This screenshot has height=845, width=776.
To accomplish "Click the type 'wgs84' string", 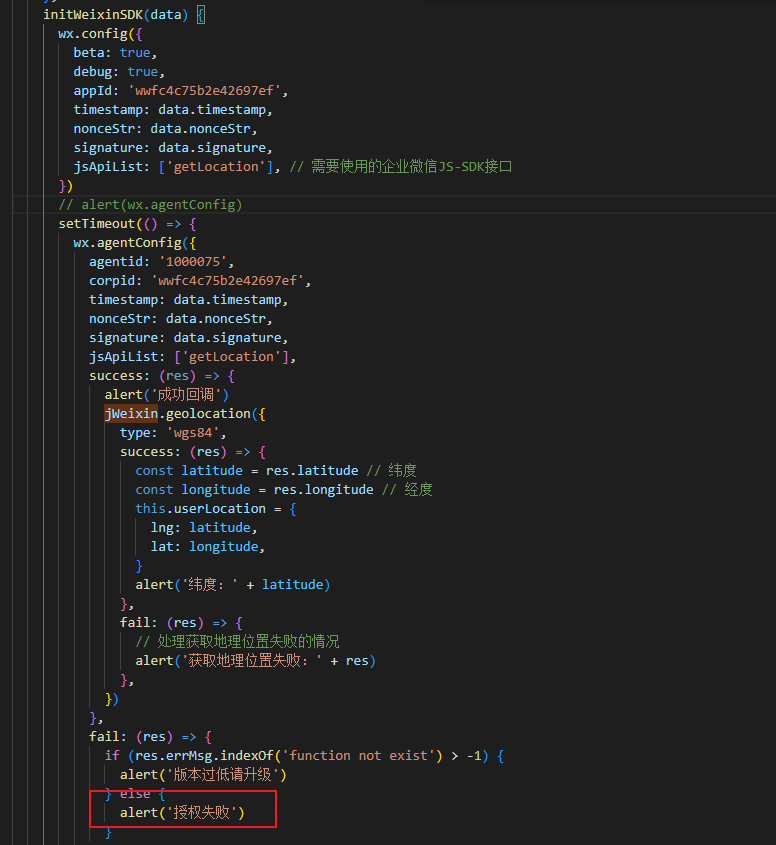I will point(193,433).
